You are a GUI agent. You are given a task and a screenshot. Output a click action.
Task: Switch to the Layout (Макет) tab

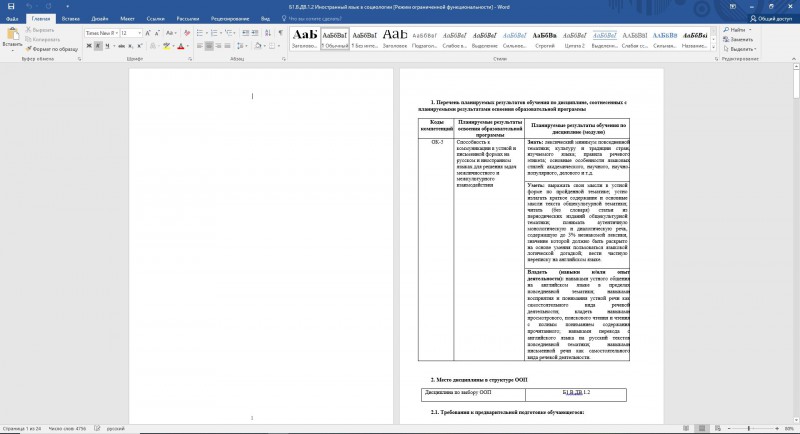coord(127,19)
